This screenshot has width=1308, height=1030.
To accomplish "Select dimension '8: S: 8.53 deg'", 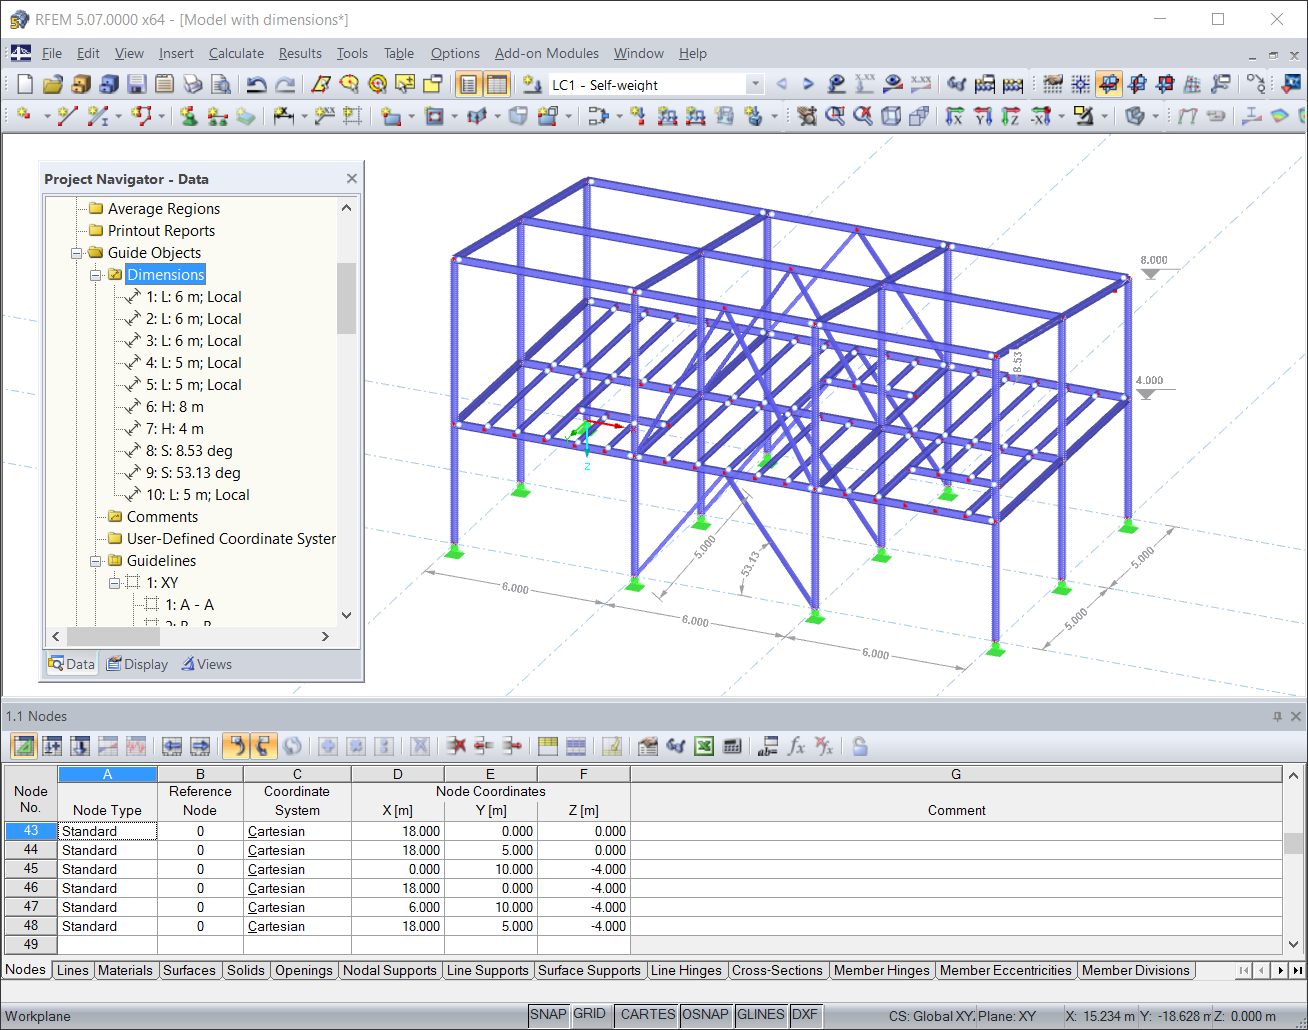I will click(189, 451).
